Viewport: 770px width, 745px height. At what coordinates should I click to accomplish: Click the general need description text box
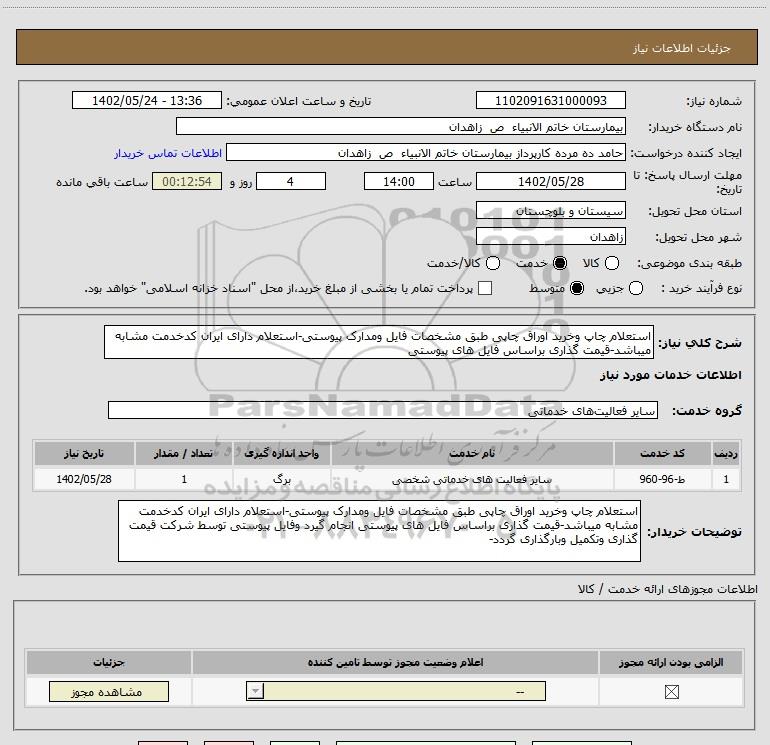(379, 342)
